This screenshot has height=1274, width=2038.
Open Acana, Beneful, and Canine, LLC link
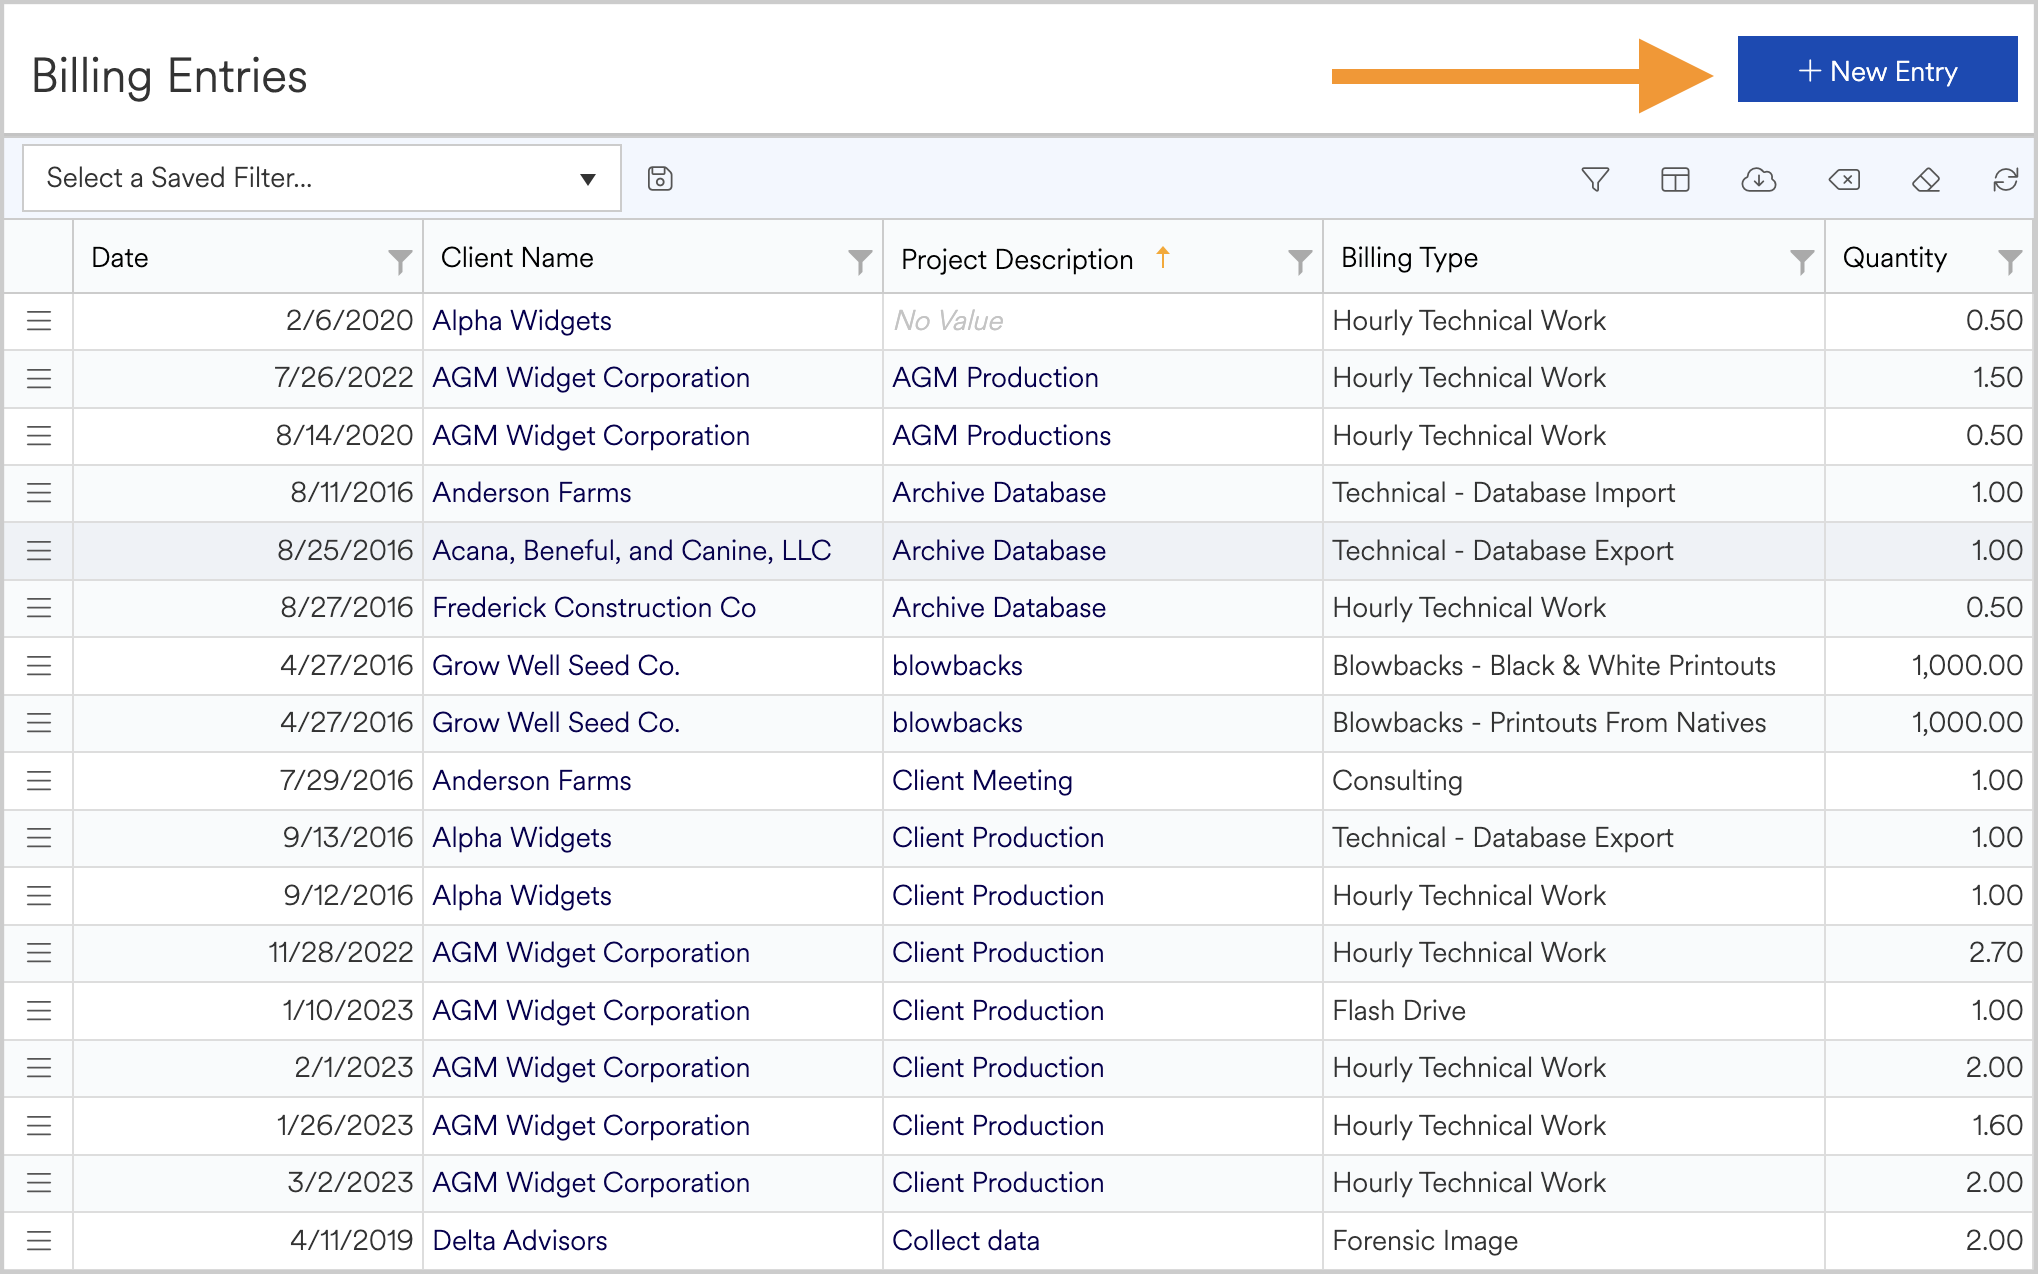pyautogui.click(x=632, y=551)
